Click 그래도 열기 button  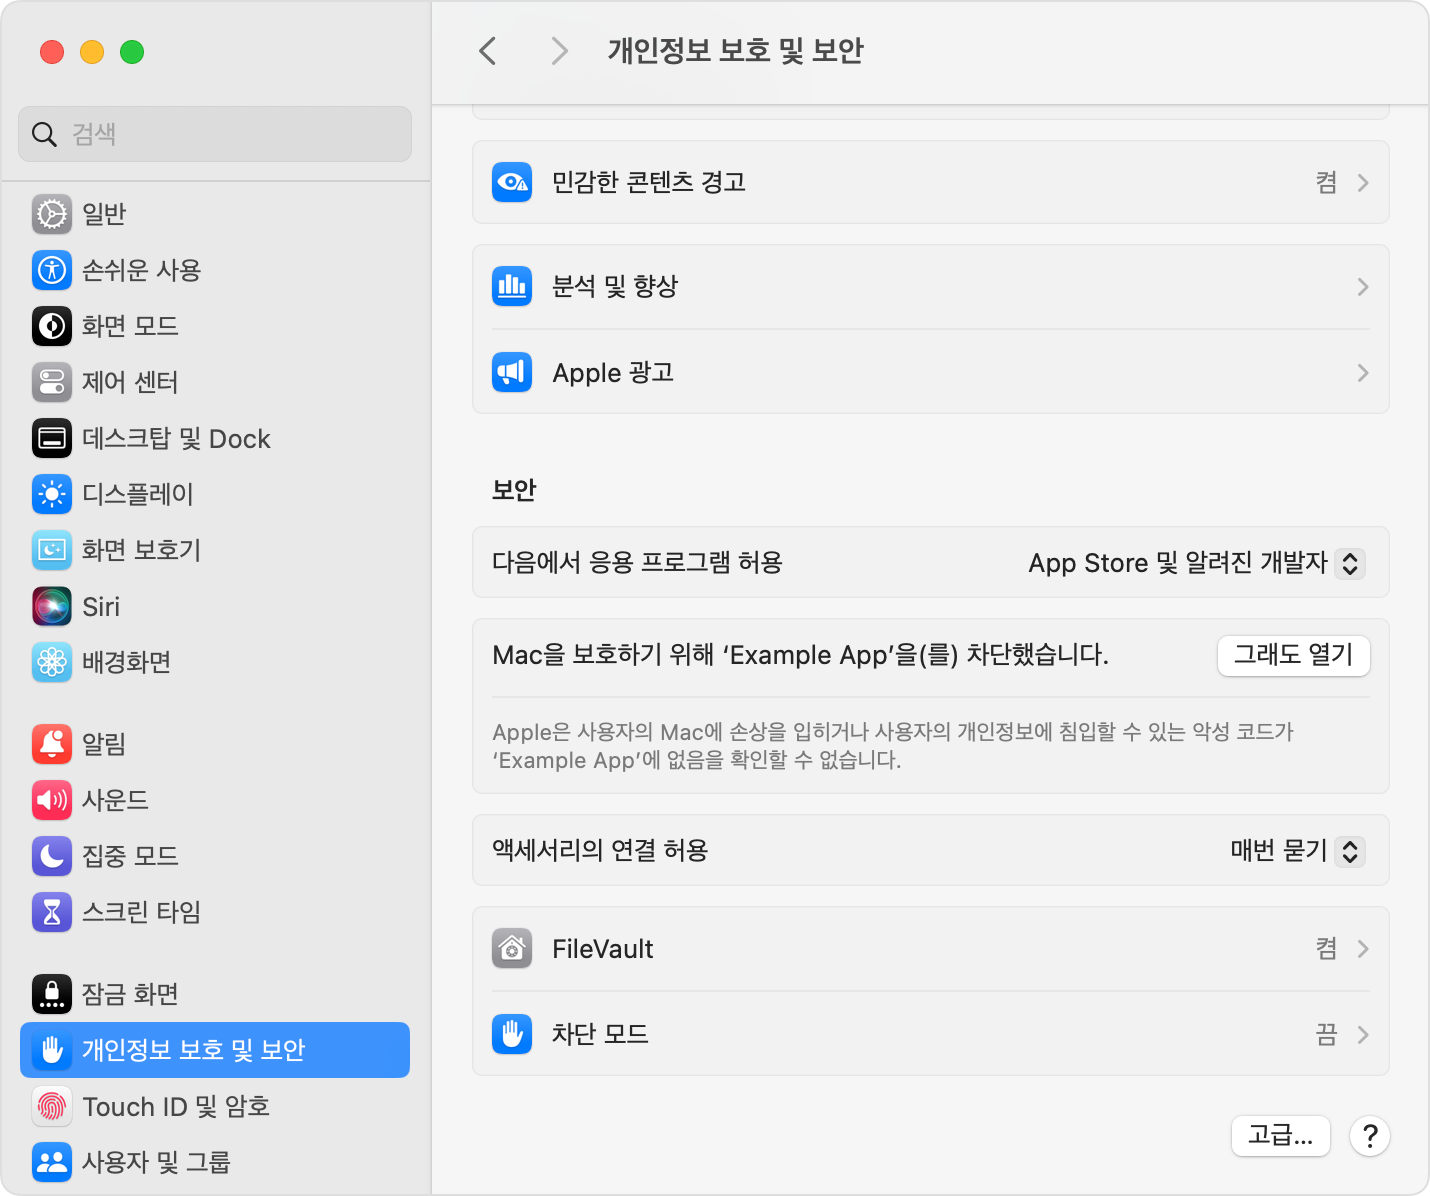1294,656
